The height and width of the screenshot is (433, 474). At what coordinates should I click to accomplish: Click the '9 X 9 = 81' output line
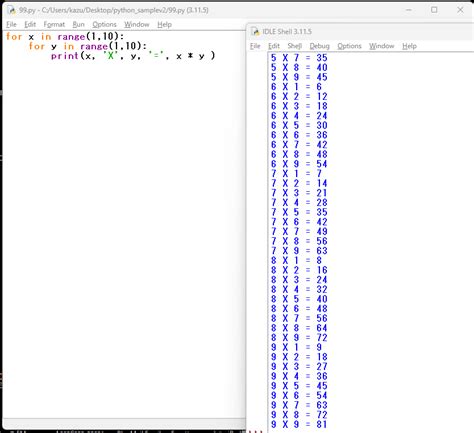point(299,424)
